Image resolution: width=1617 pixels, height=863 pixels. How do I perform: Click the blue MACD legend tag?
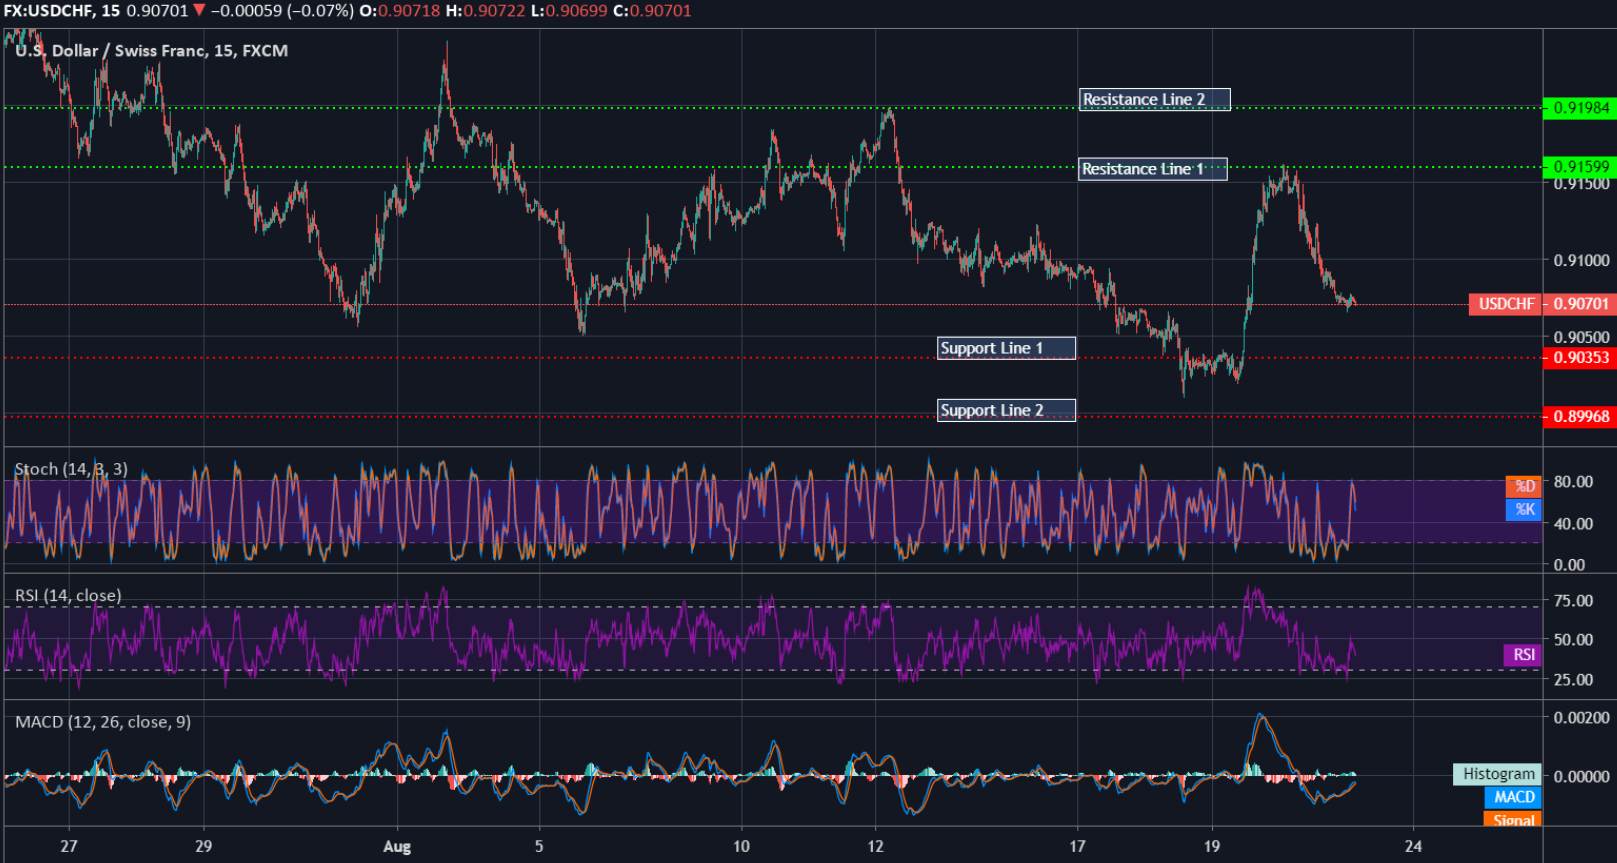coord(1514,797)
